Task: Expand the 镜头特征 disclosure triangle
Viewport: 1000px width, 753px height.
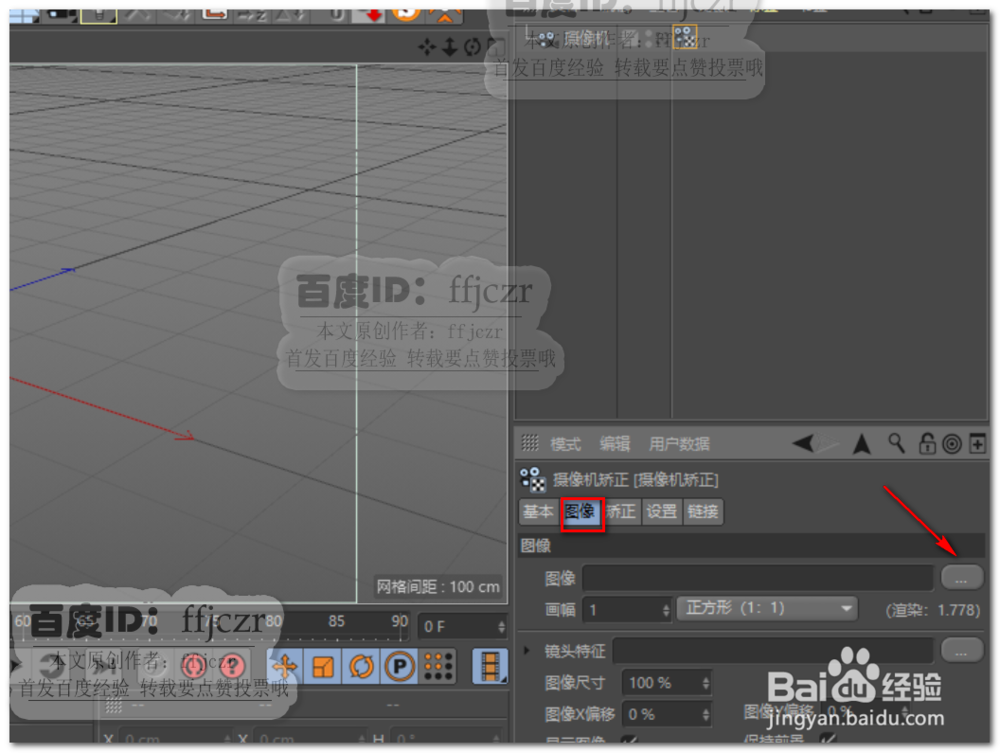Action: click(527, 651)
